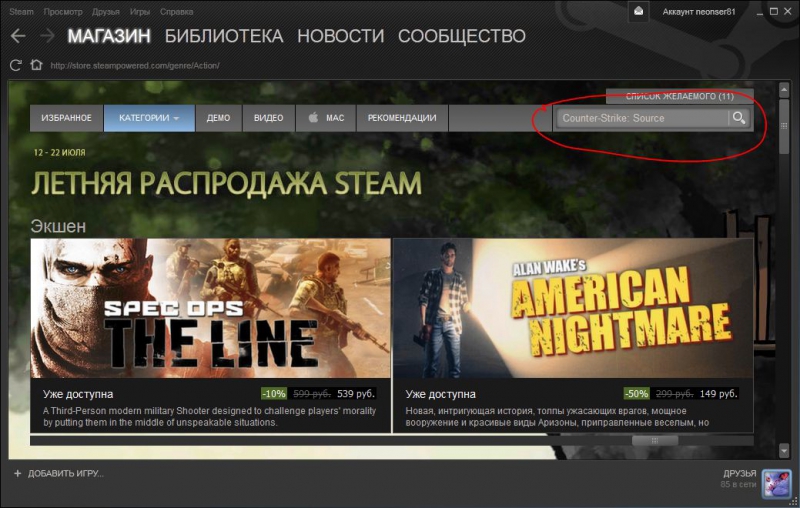
Task: Open the Друзья menu
Action: point(105,12)
